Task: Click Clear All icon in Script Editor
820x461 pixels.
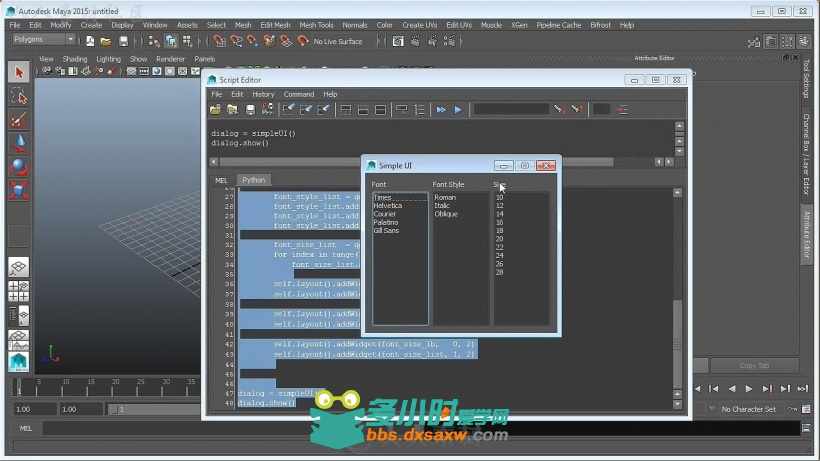Action: click(323, 109)
